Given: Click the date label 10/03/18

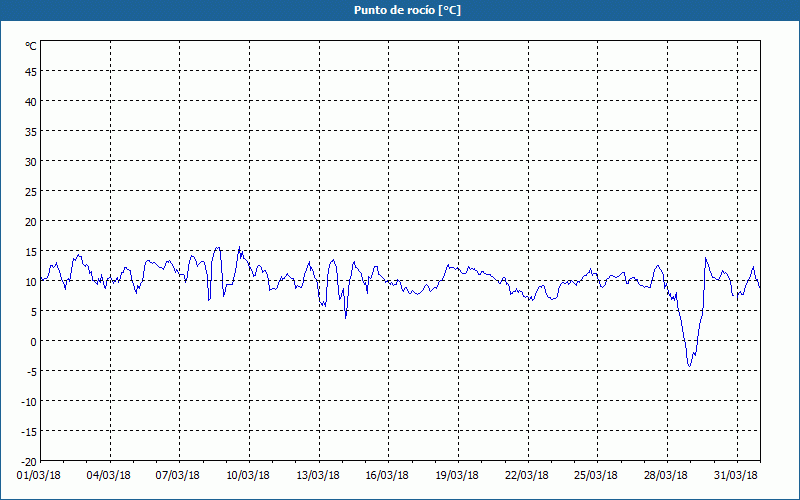Looking at the screenshot, I should click(248, 476).
